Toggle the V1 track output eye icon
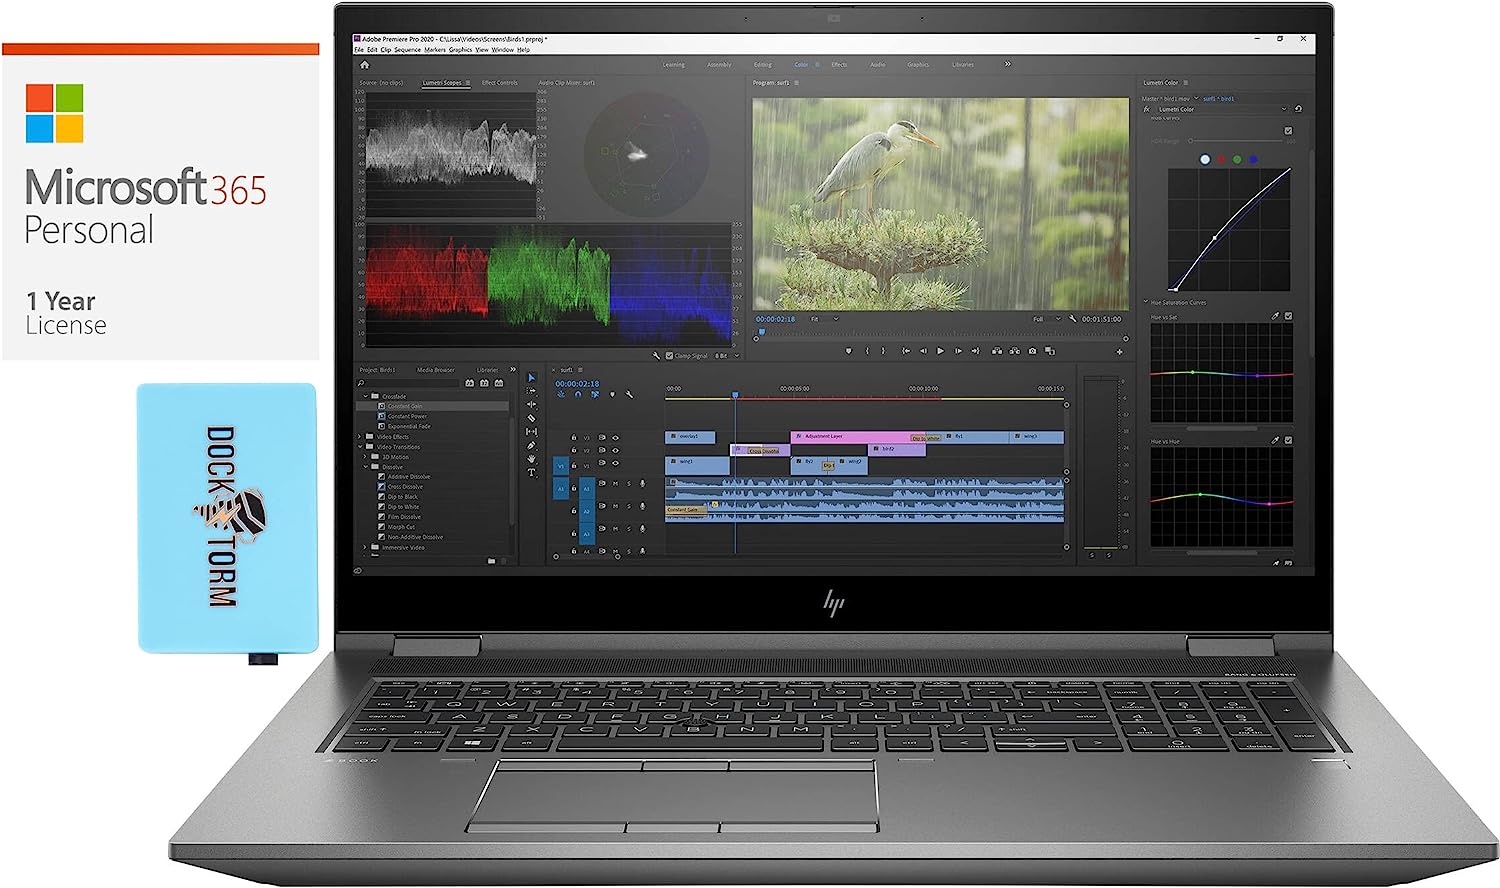 (x=617, y=465)
